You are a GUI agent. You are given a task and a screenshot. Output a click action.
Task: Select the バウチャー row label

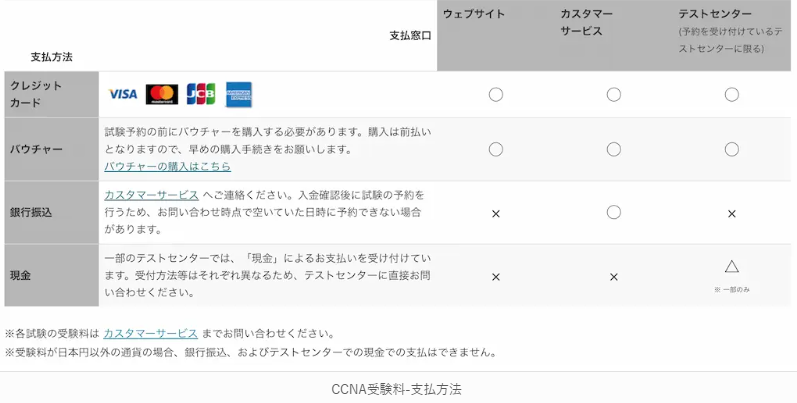(x=36, y=149)
